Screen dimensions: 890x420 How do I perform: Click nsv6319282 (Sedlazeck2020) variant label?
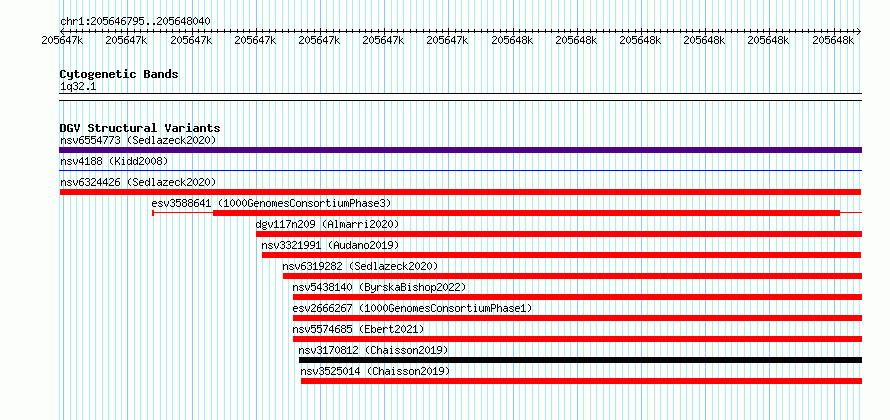[360, 266]
